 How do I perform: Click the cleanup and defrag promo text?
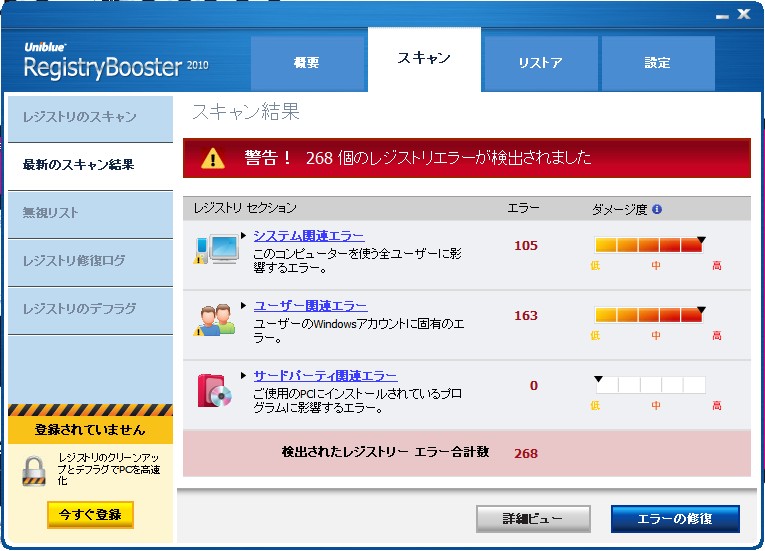109,469
